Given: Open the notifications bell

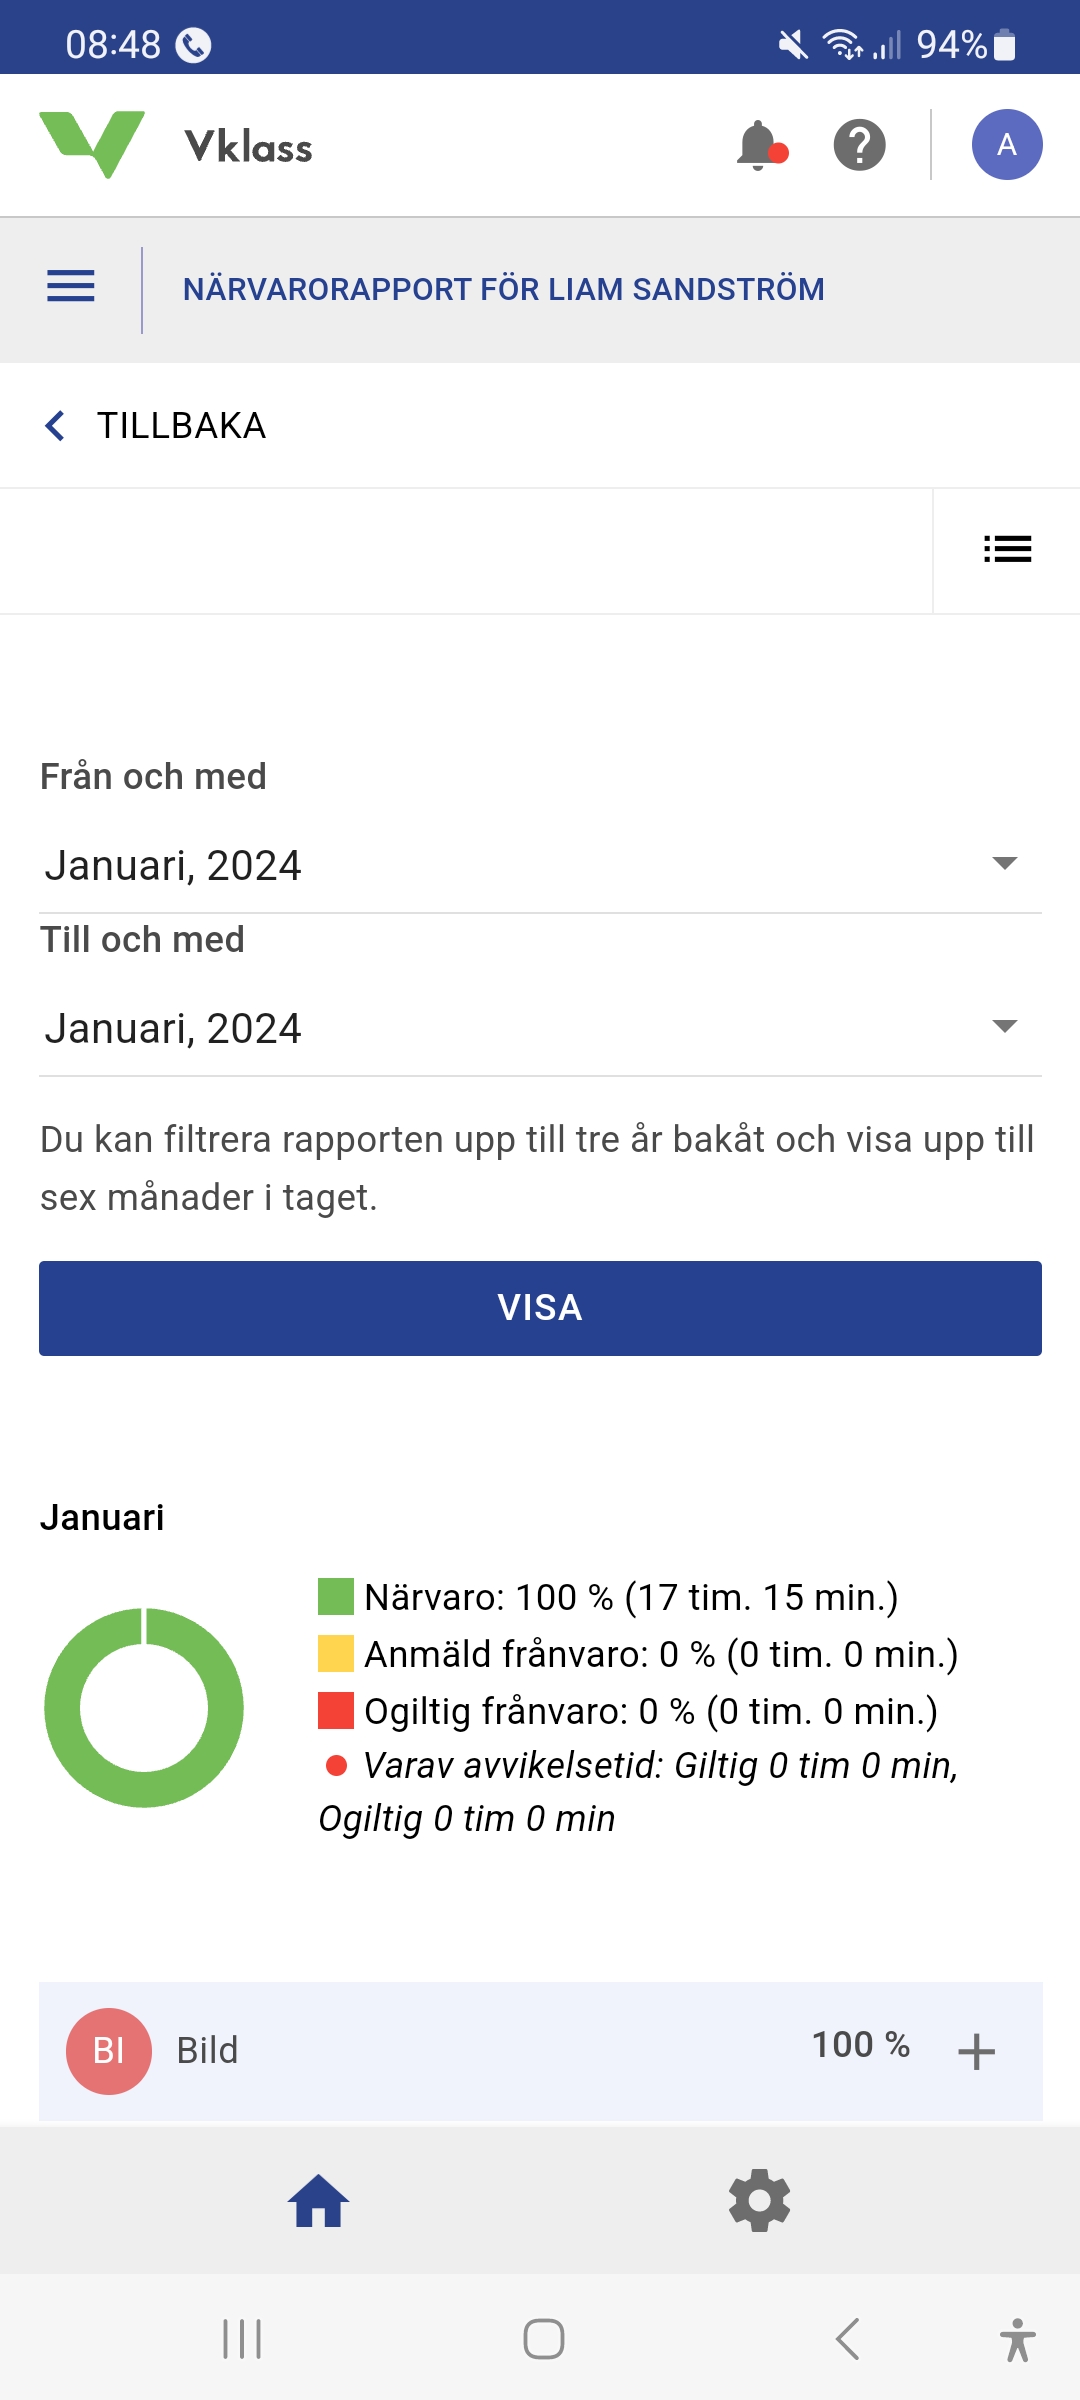Looking at the screenshot, I should click(x=760, y=146).
